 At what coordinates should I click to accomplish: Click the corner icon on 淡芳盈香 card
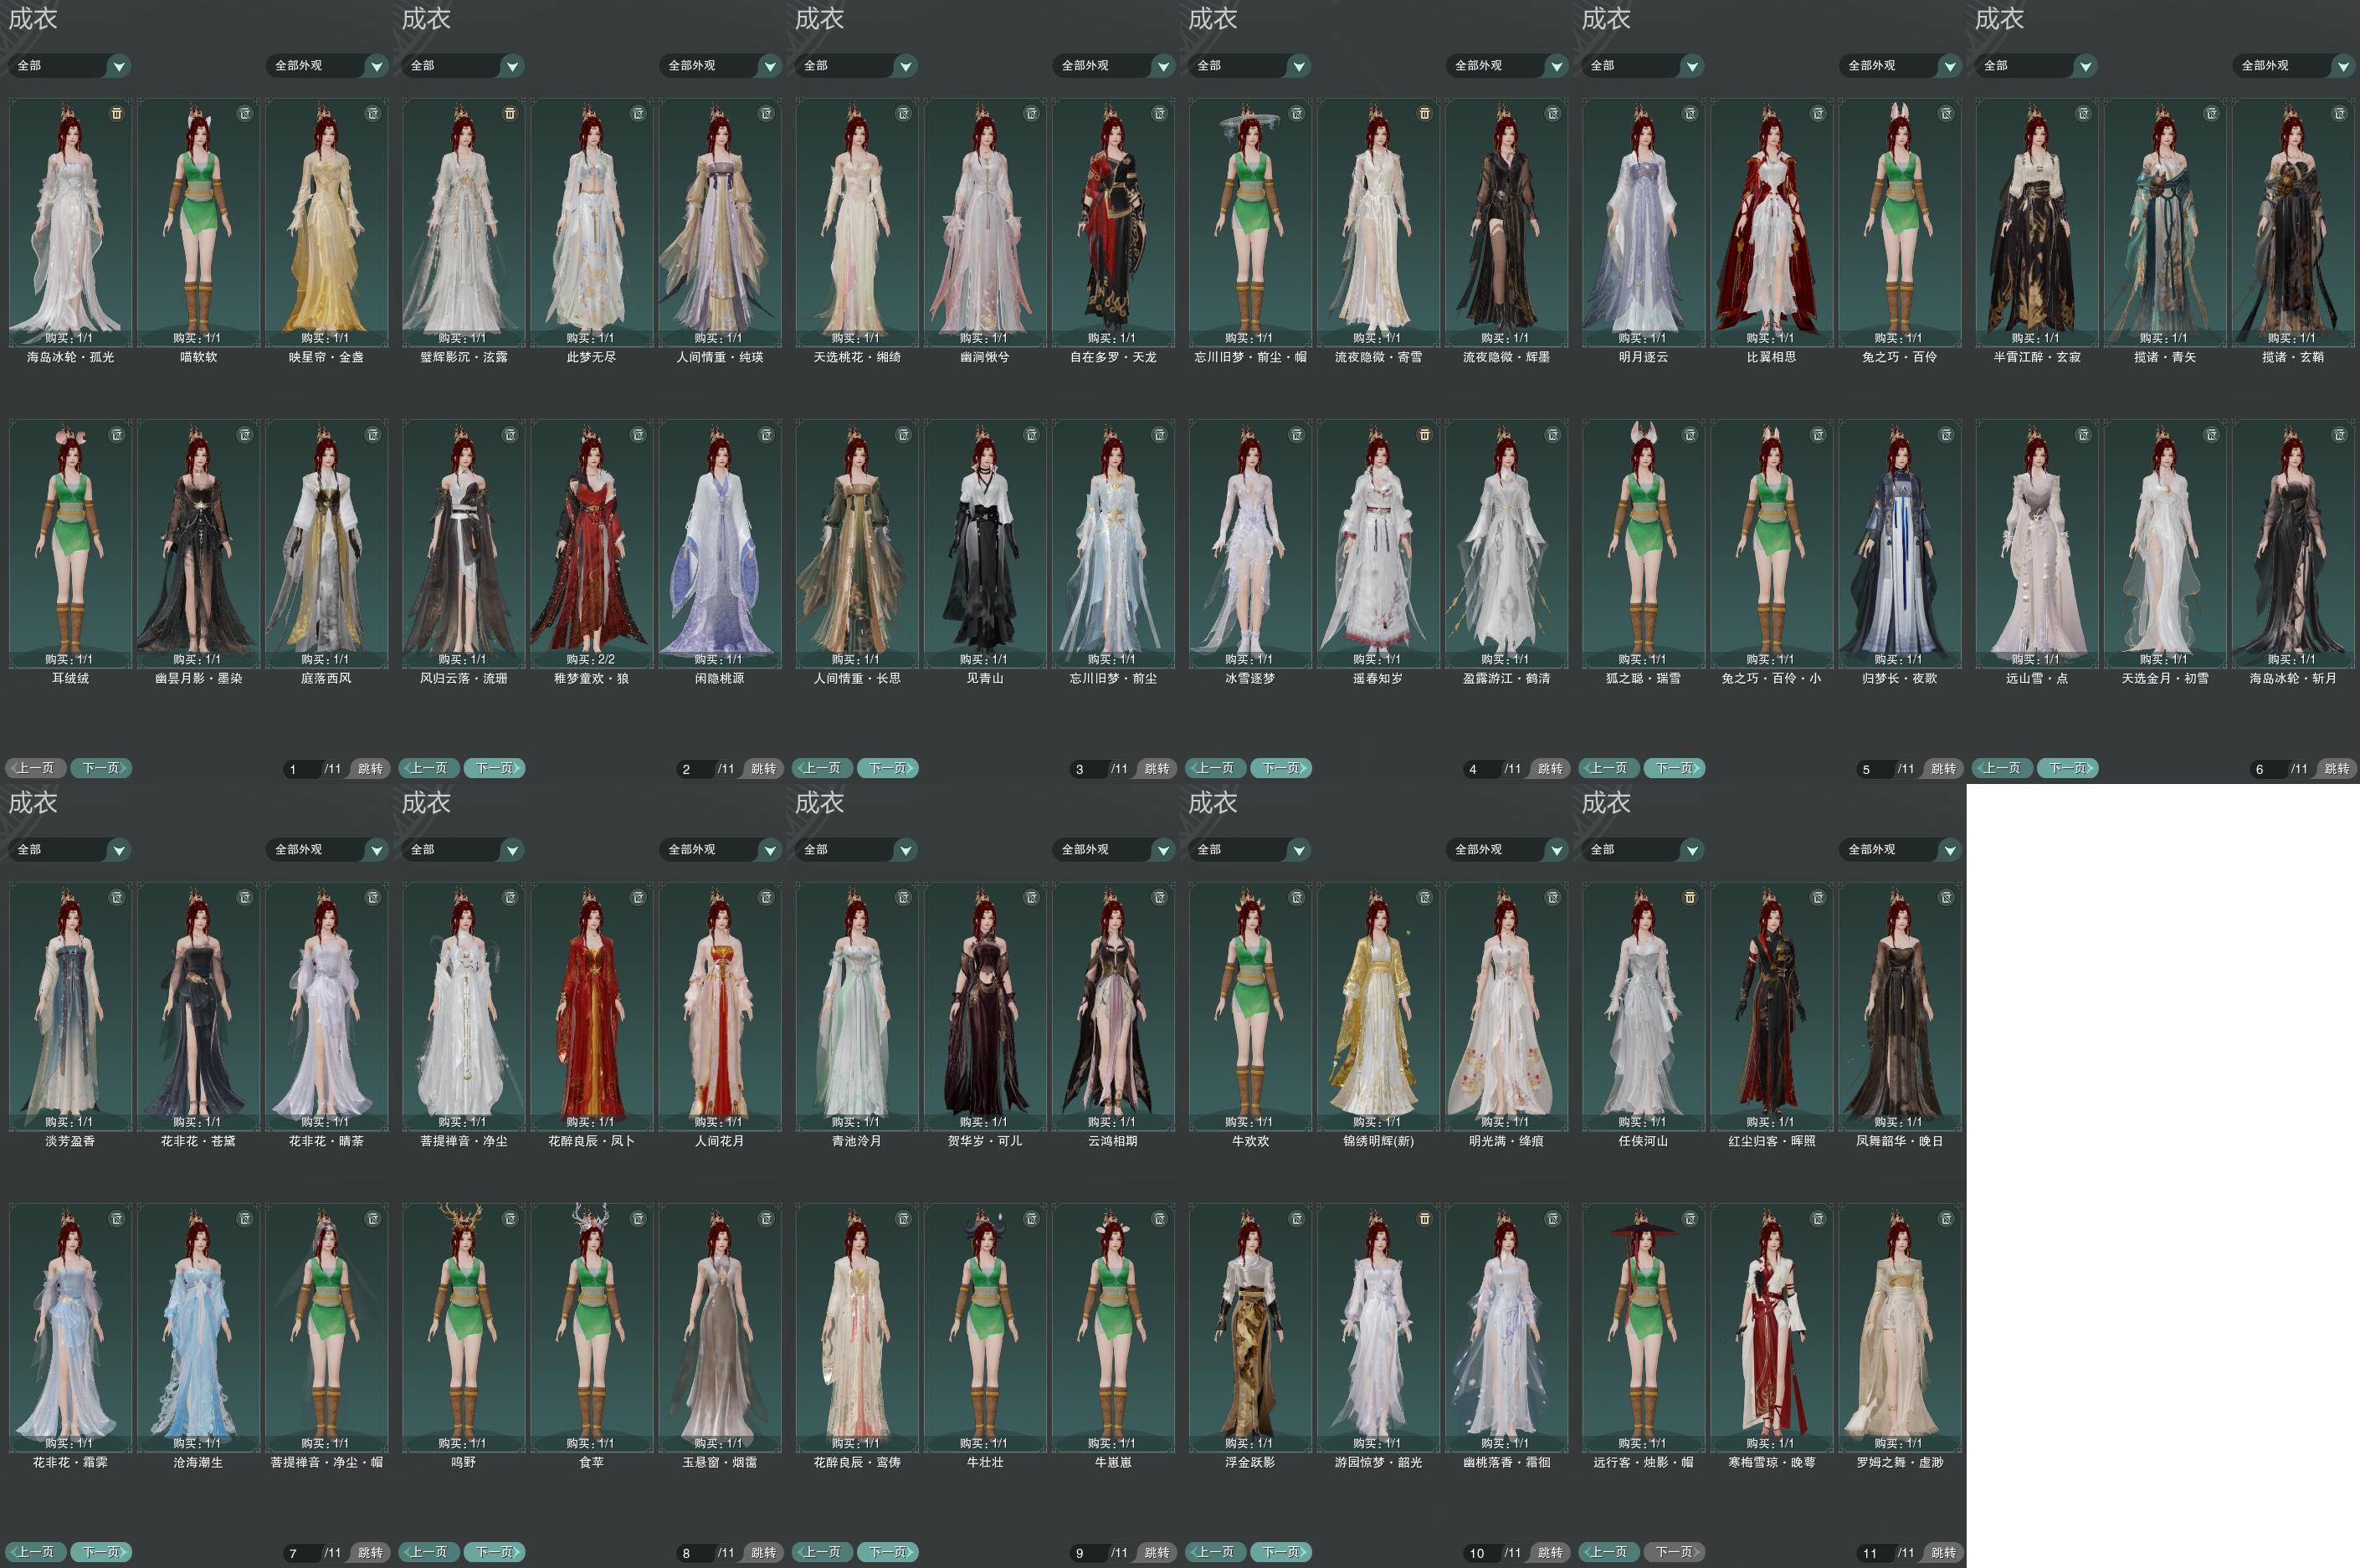tap(117, 897)
